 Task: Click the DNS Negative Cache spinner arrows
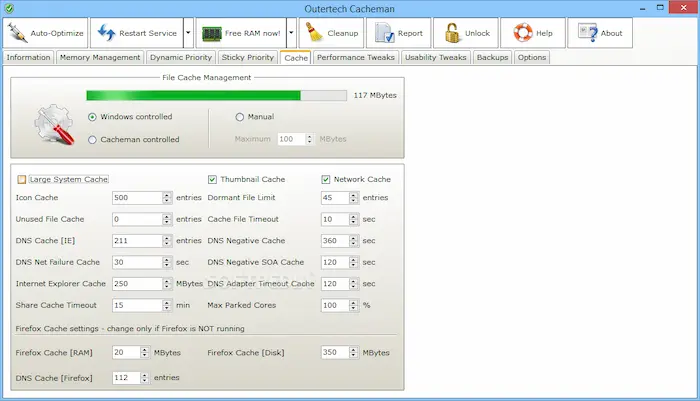(354, 241)
